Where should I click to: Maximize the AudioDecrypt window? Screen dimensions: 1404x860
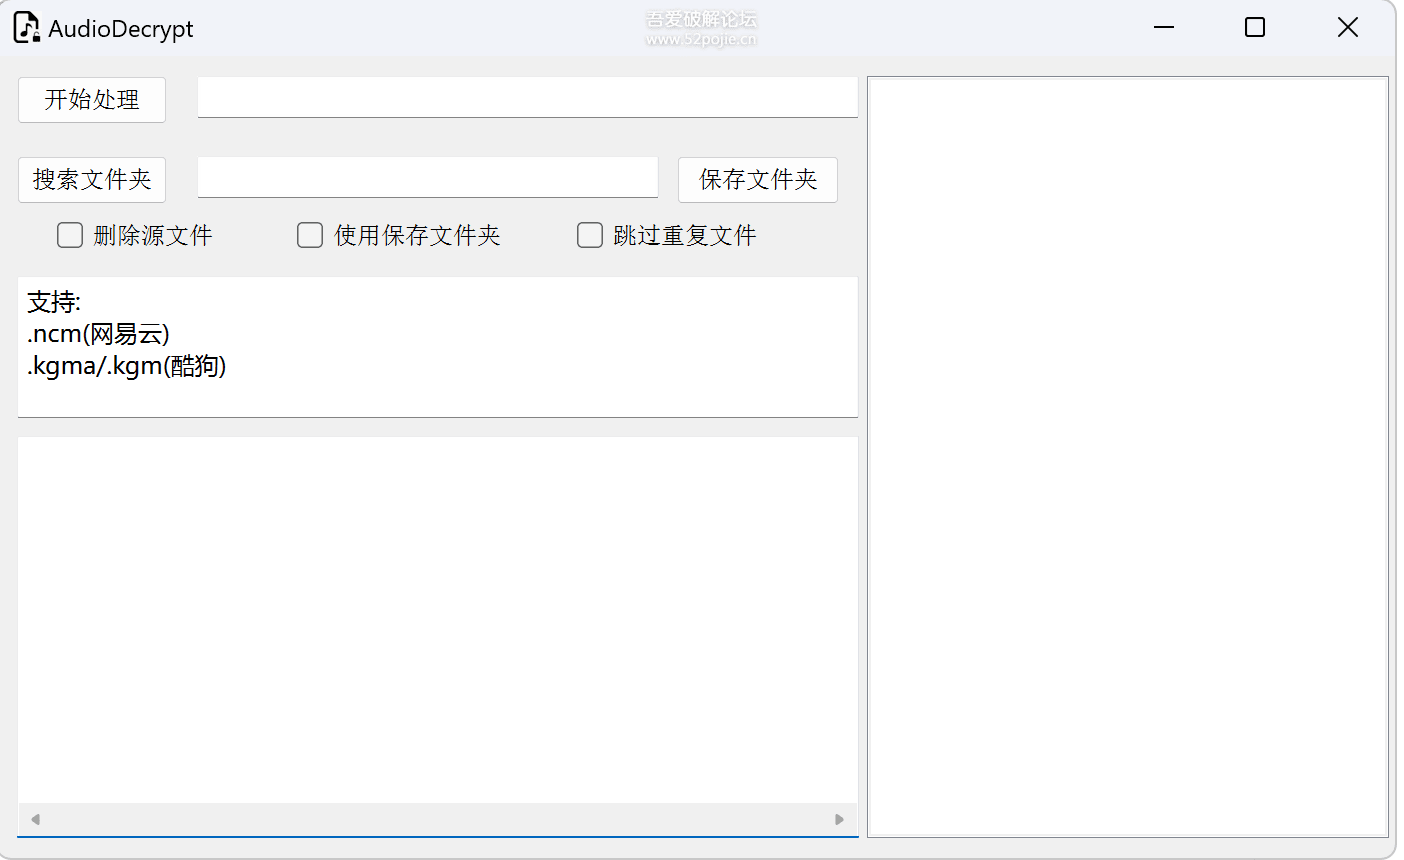point(1254,27)
